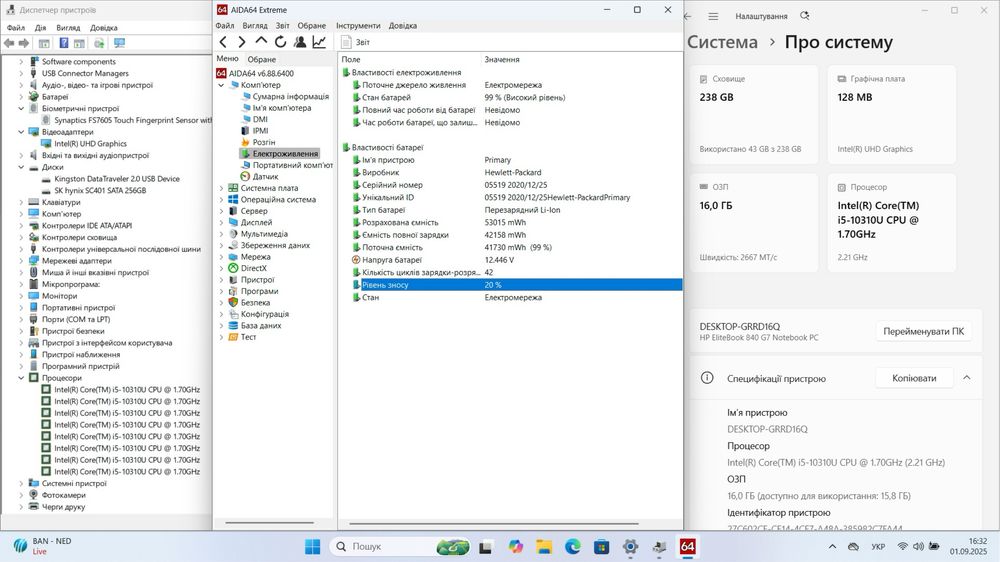Click Device Manager back arrow icon
The image size is (1000, 562).
(x=9, y=43)
